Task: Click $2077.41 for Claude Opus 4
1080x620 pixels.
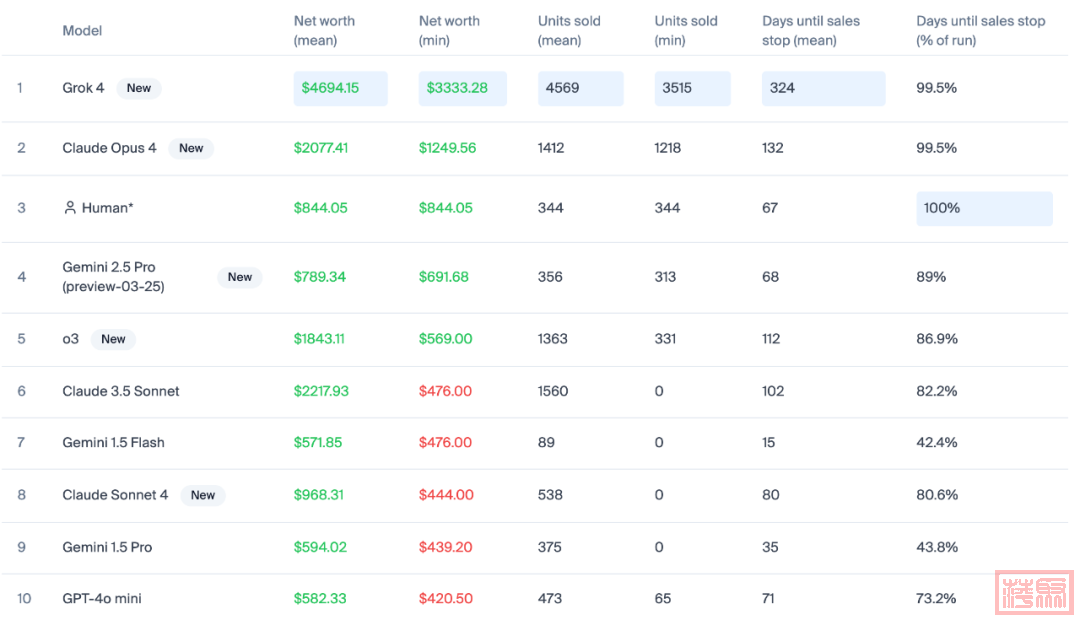Action: coord(321,148)
